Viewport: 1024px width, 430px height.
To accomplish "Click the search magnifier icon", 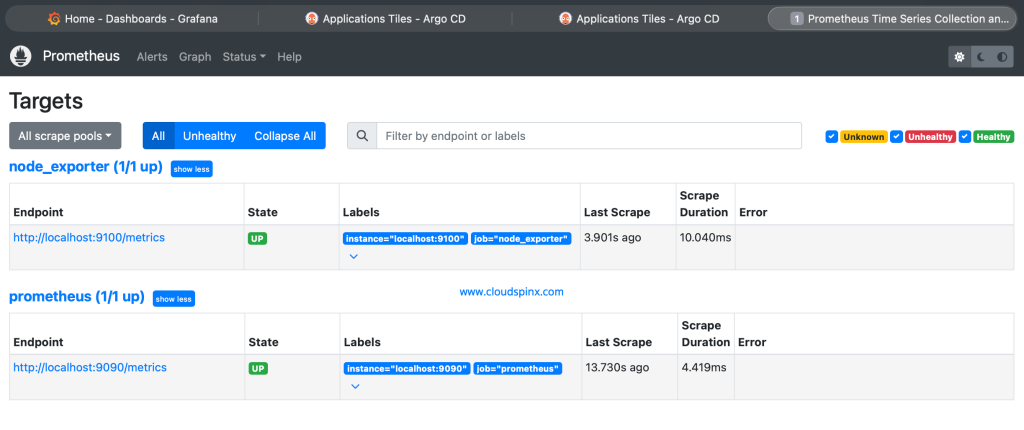I will coord(362,136).
